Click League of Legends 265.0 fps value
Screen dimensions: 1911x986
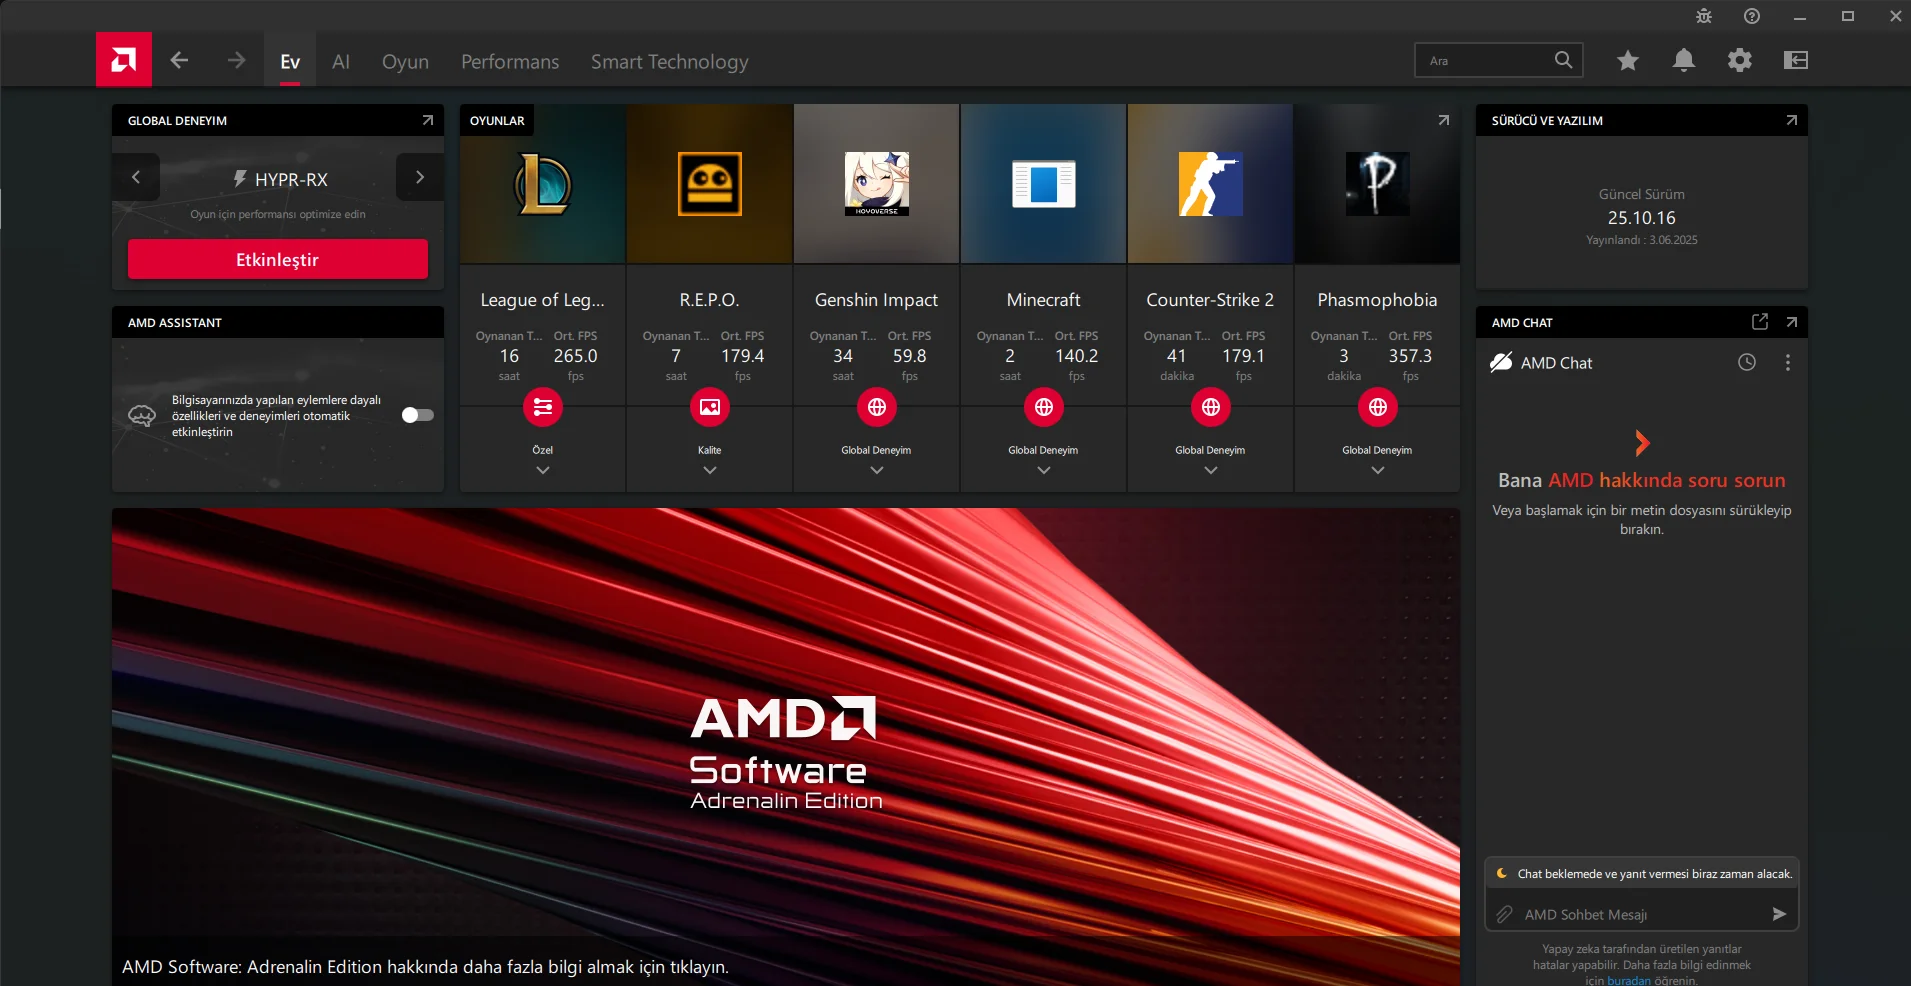[x=576, y=356]
